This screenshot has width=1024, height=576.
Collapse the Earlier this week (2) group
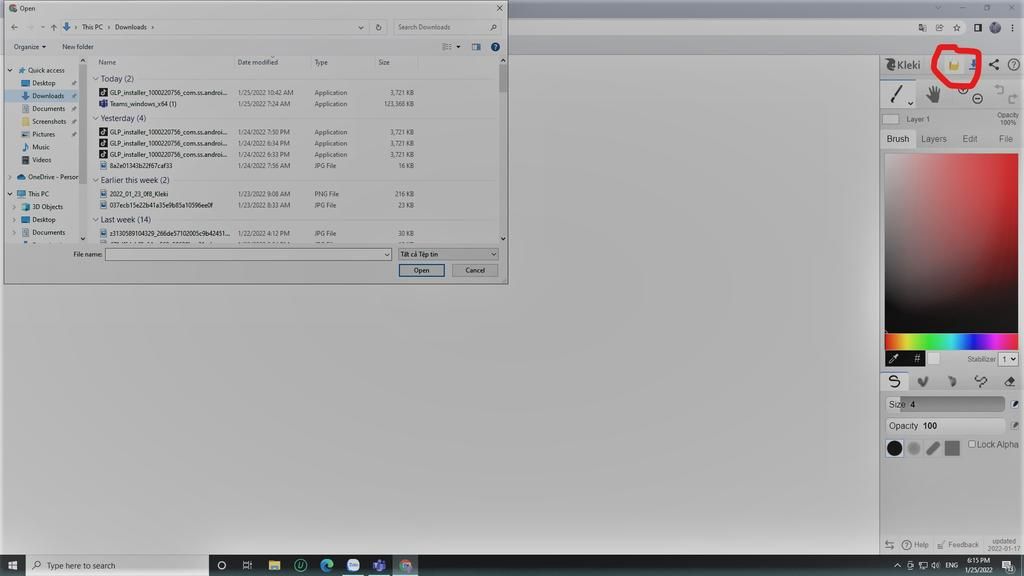point(96,180)
